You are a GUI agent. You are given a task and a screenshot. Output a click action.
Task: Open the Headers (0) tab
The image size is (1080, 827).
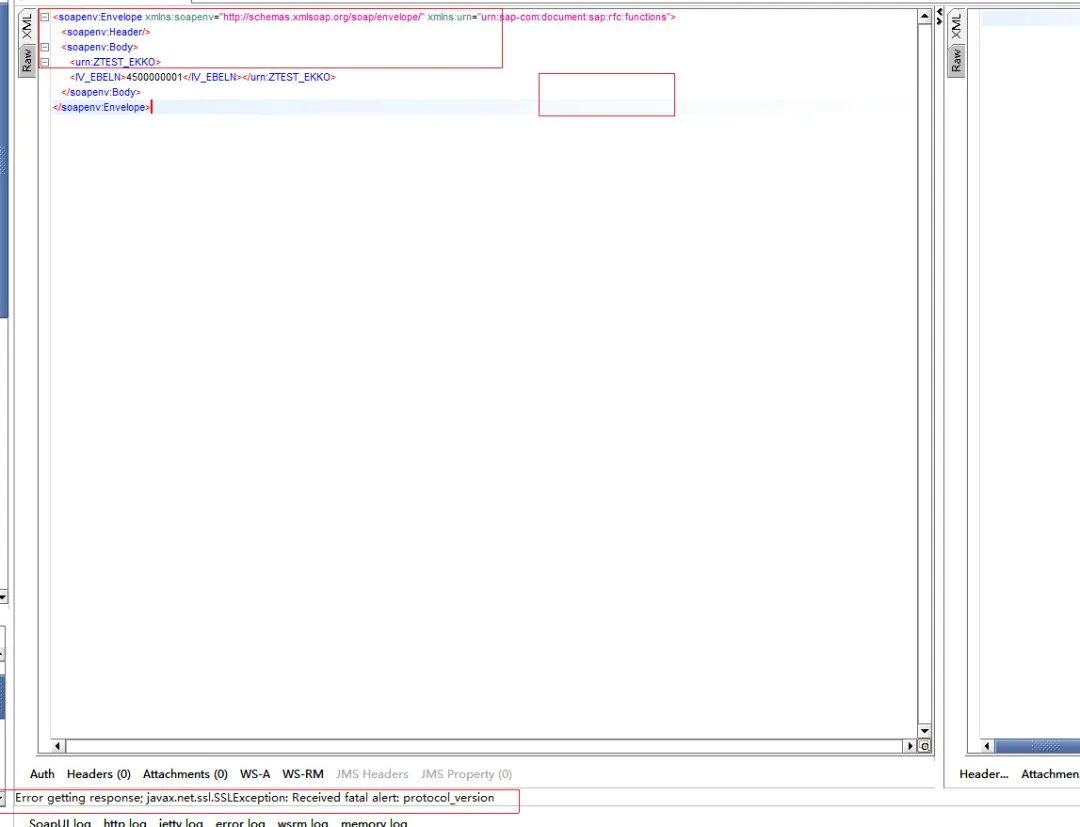pyautogui.click(x=98, y=774)
